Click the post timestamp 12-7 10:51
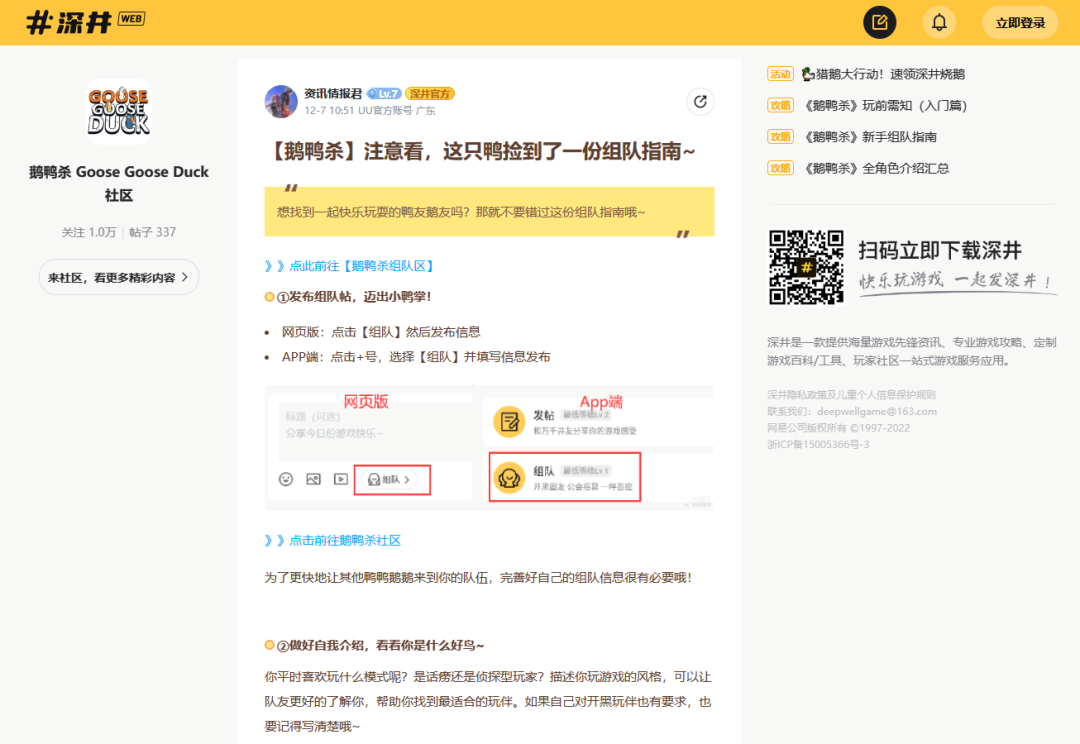Viewport: 1080px width, 744px height. click(329, 111)
